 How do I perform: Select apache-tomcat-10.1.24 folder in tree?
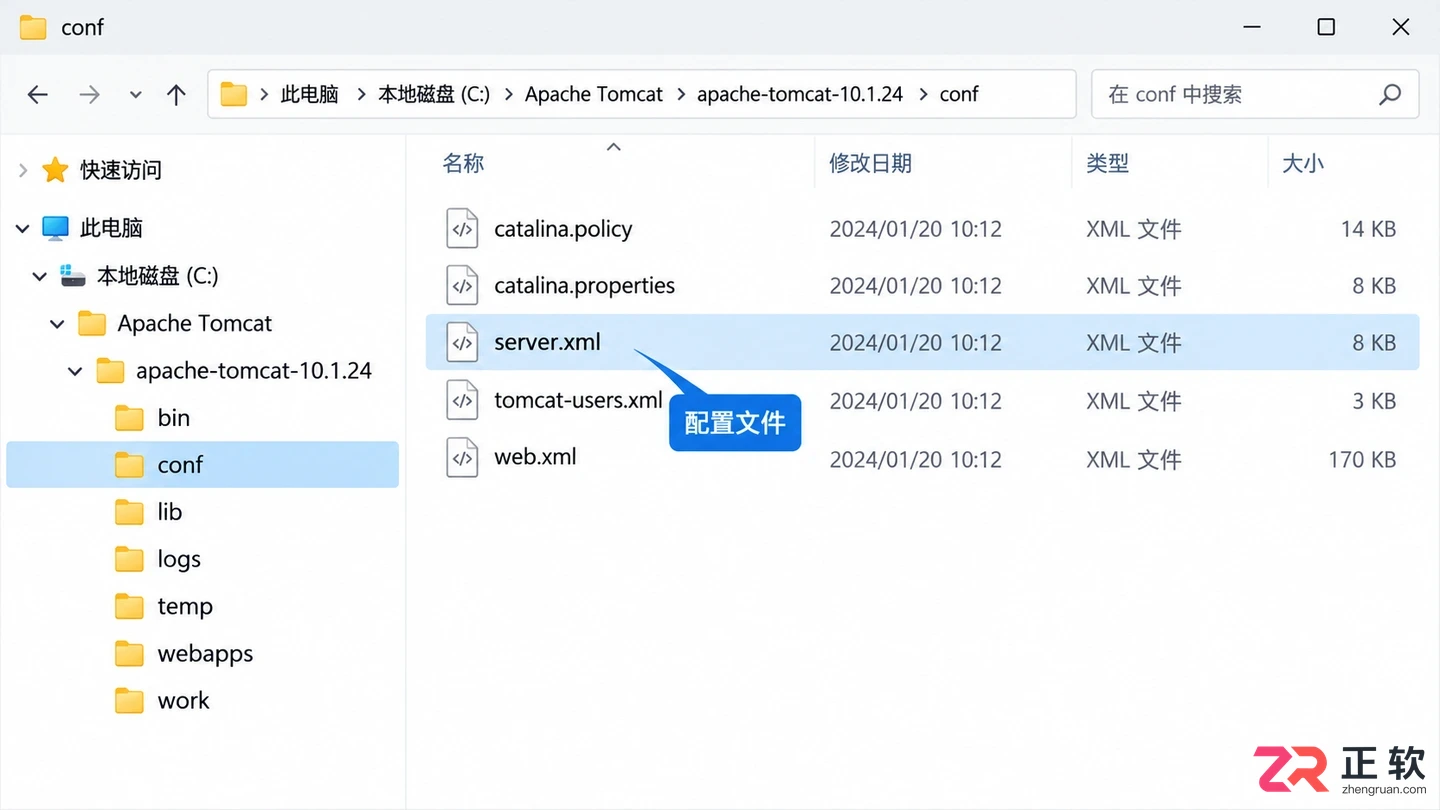254,370
